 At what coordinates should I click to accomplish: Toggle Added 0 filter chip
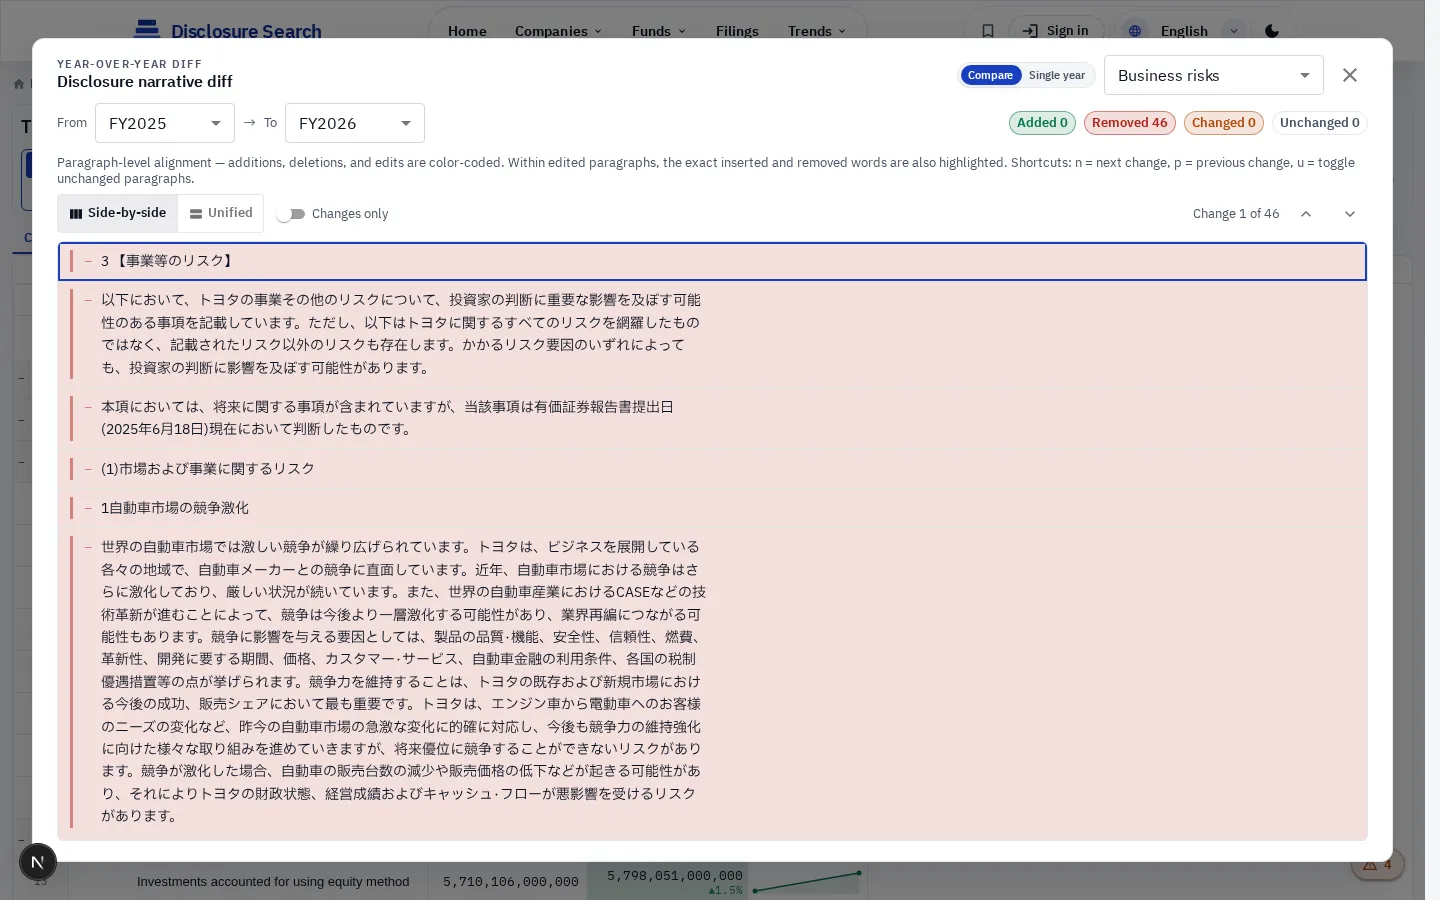click(x=1042, y=123)
